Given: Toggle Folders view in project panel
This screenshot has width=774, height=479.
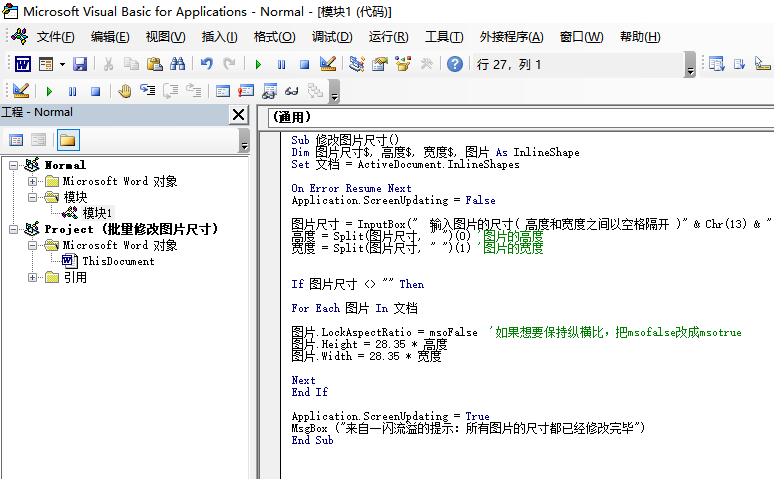Looking at the screenshot, I should pos(68,140).
